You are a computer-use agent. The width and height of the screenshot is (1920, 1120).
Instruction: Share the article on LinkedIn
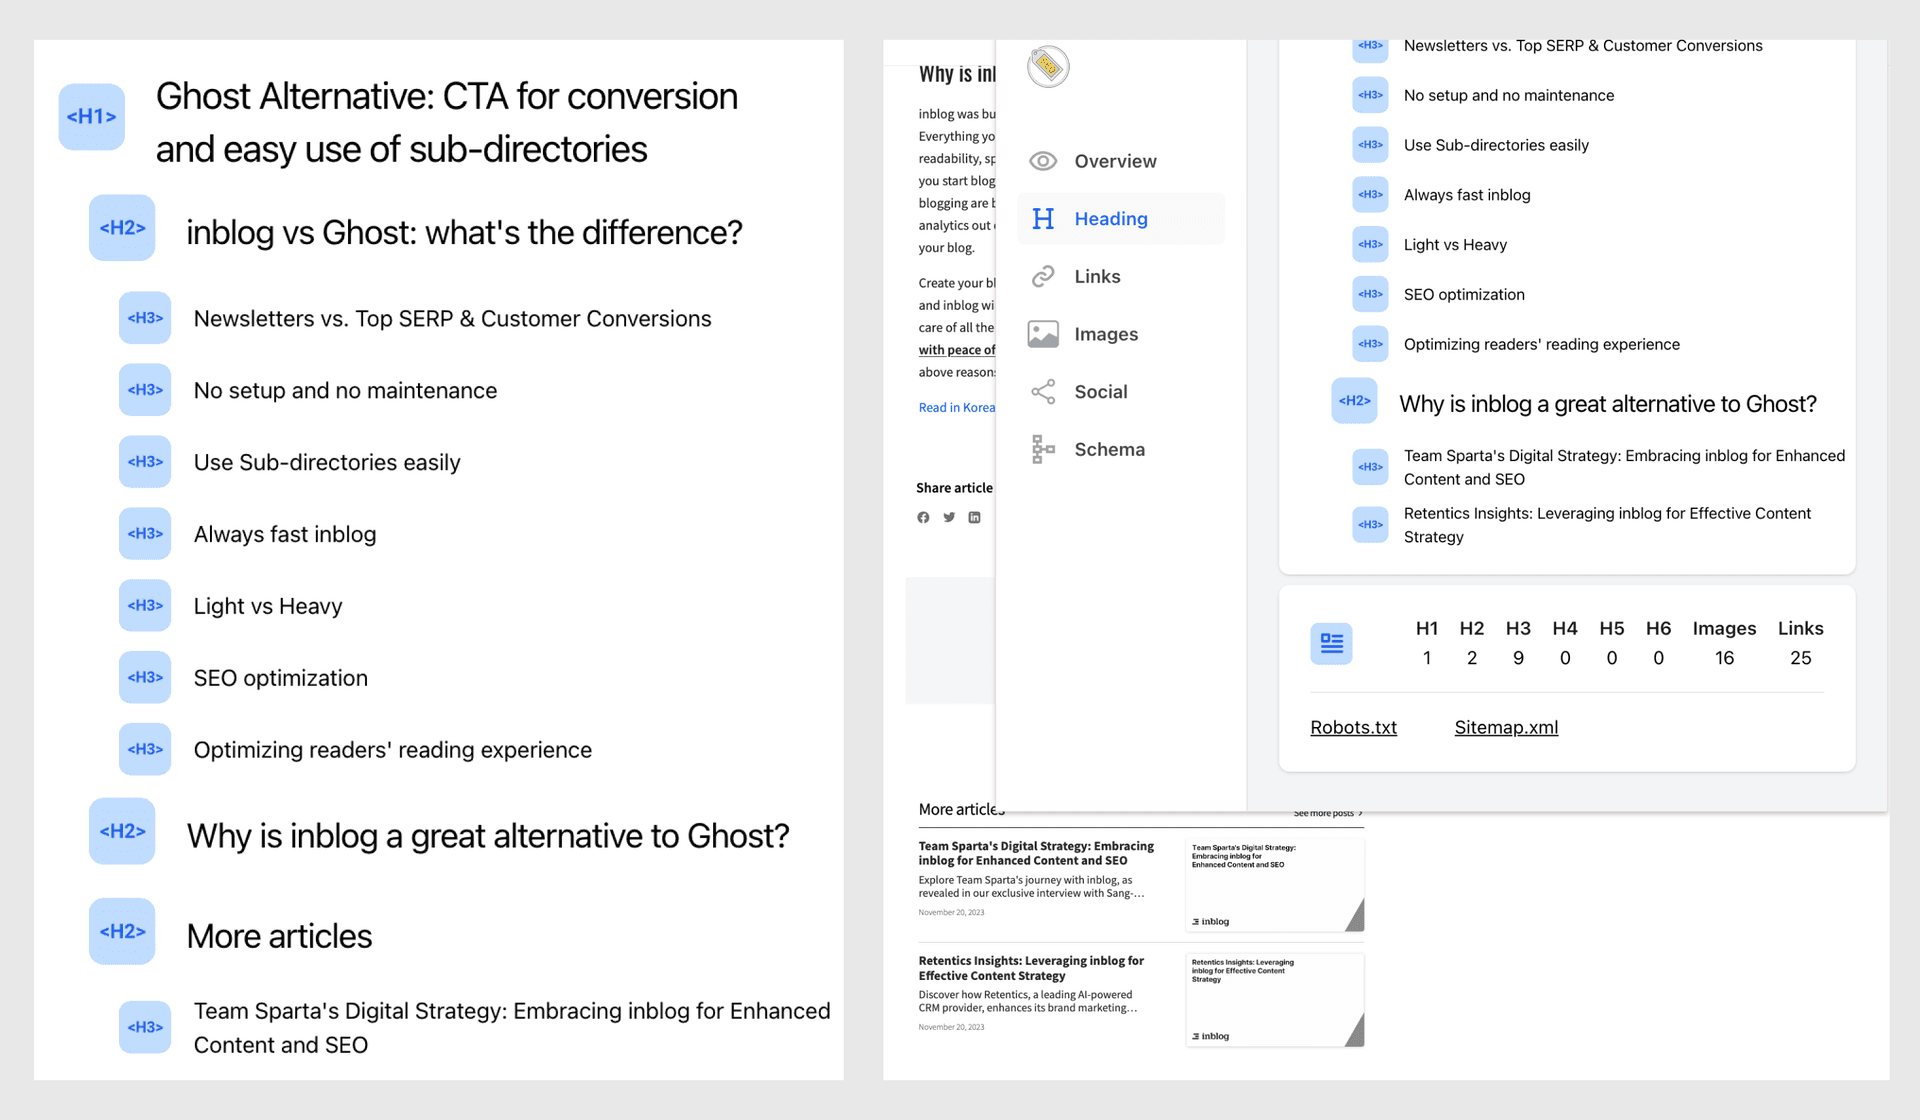(974, 518)
